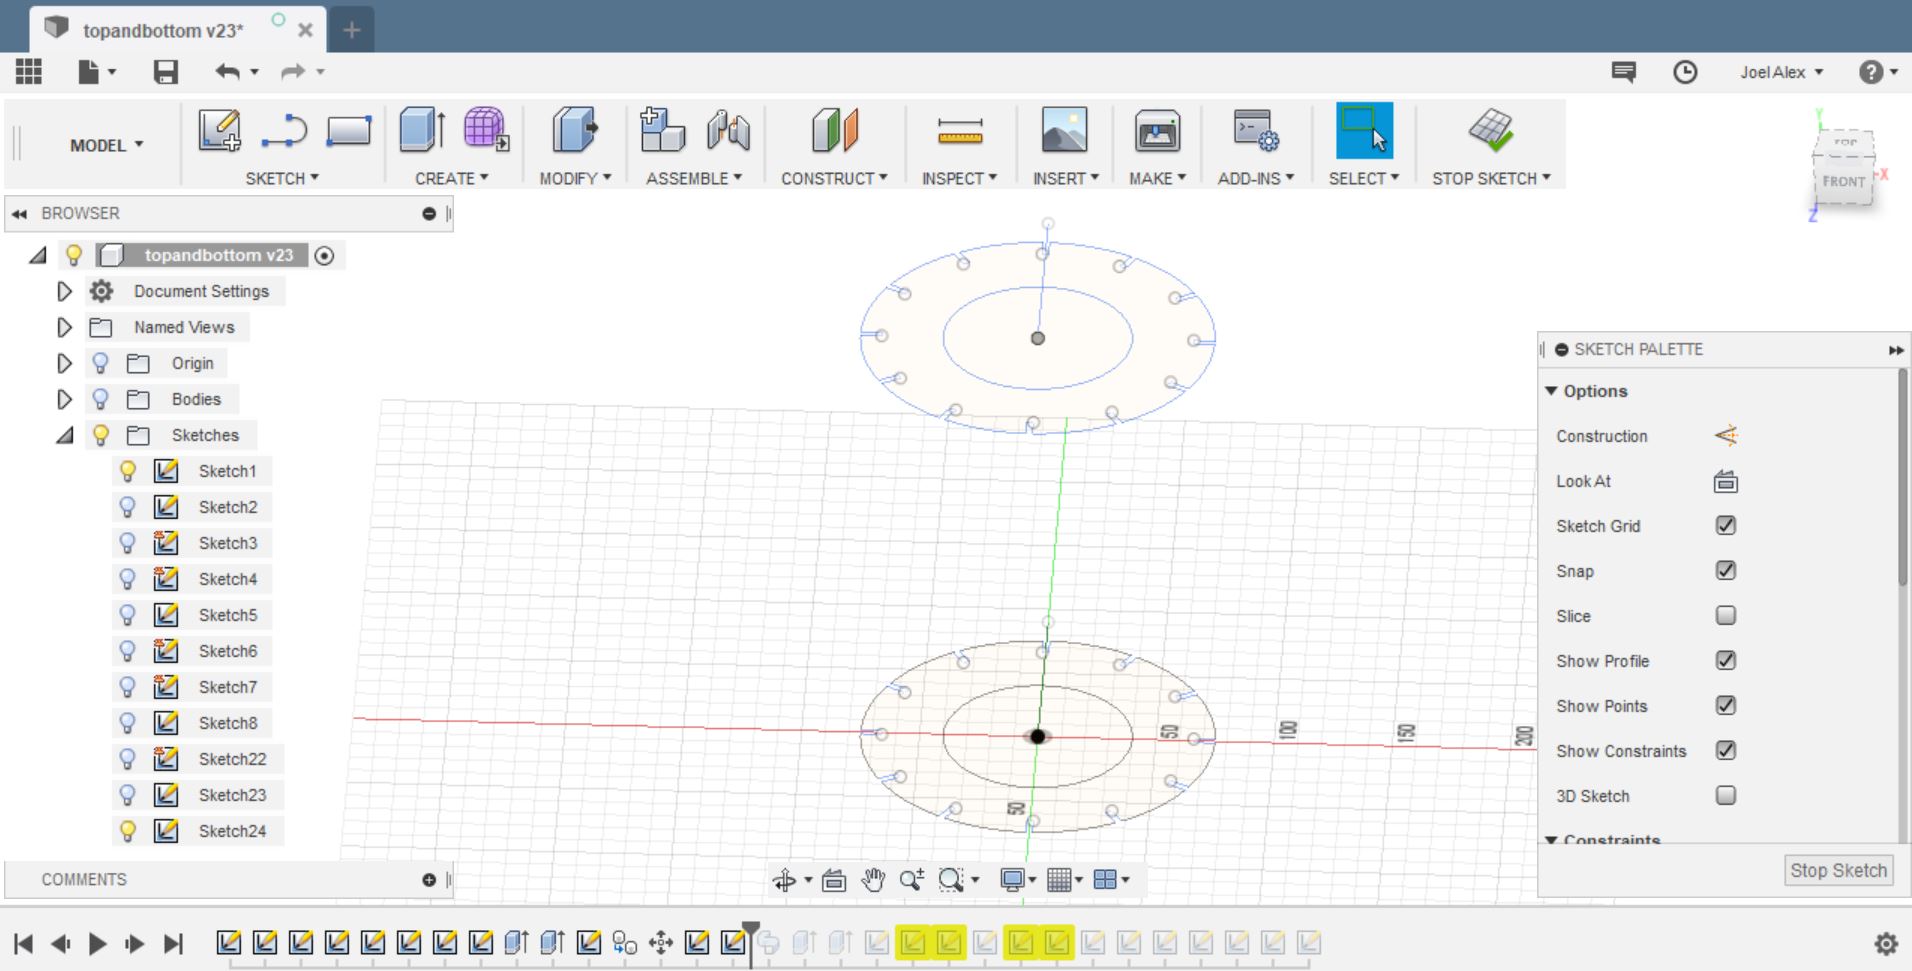Screen dimensions: 1912x971
Task: Enable the Slice checkbox
Action: coord(1726,616)
